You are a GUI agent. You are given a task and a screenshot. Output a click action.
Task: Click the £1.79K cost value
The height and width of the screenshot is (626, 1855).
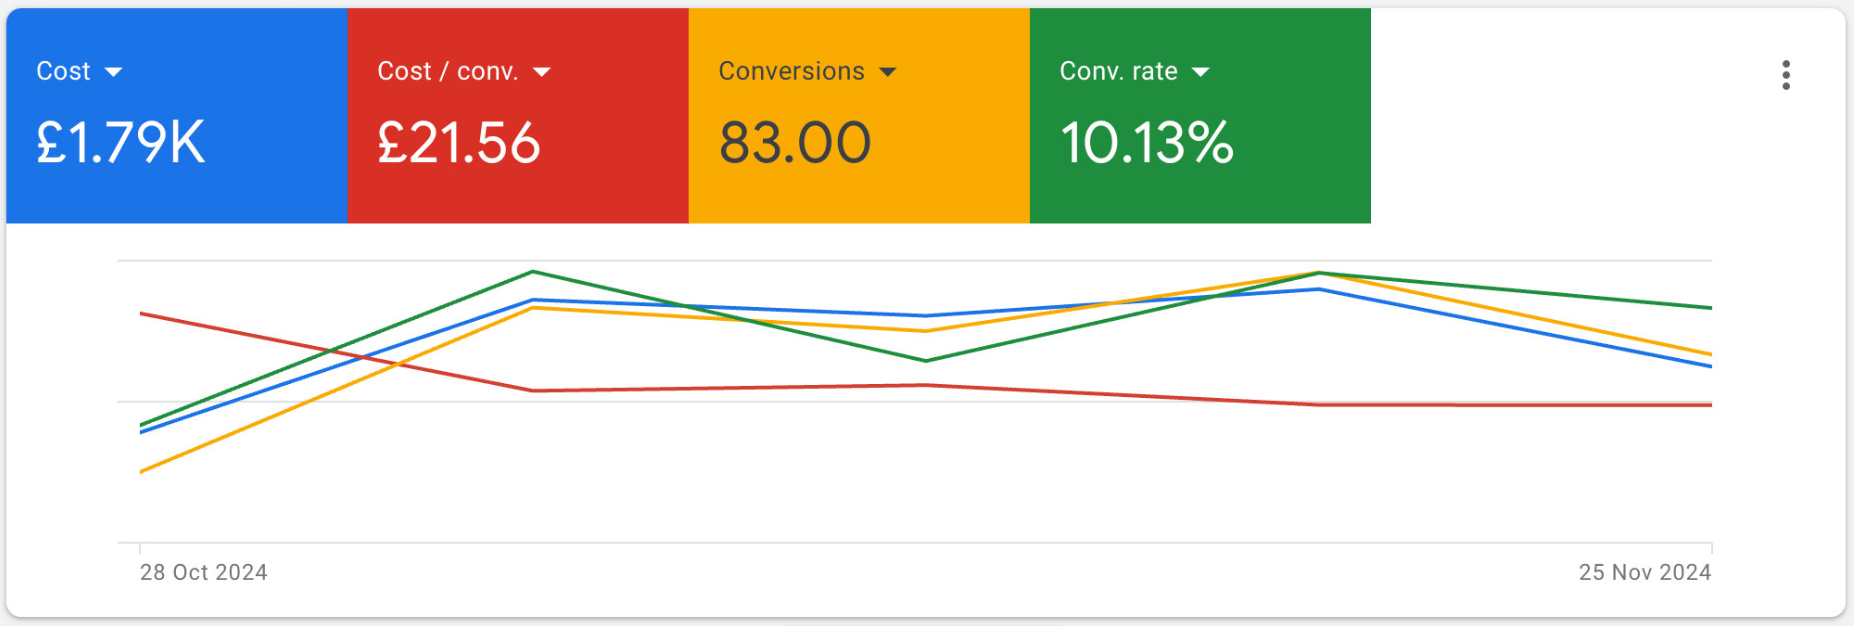tap(121, 142)
